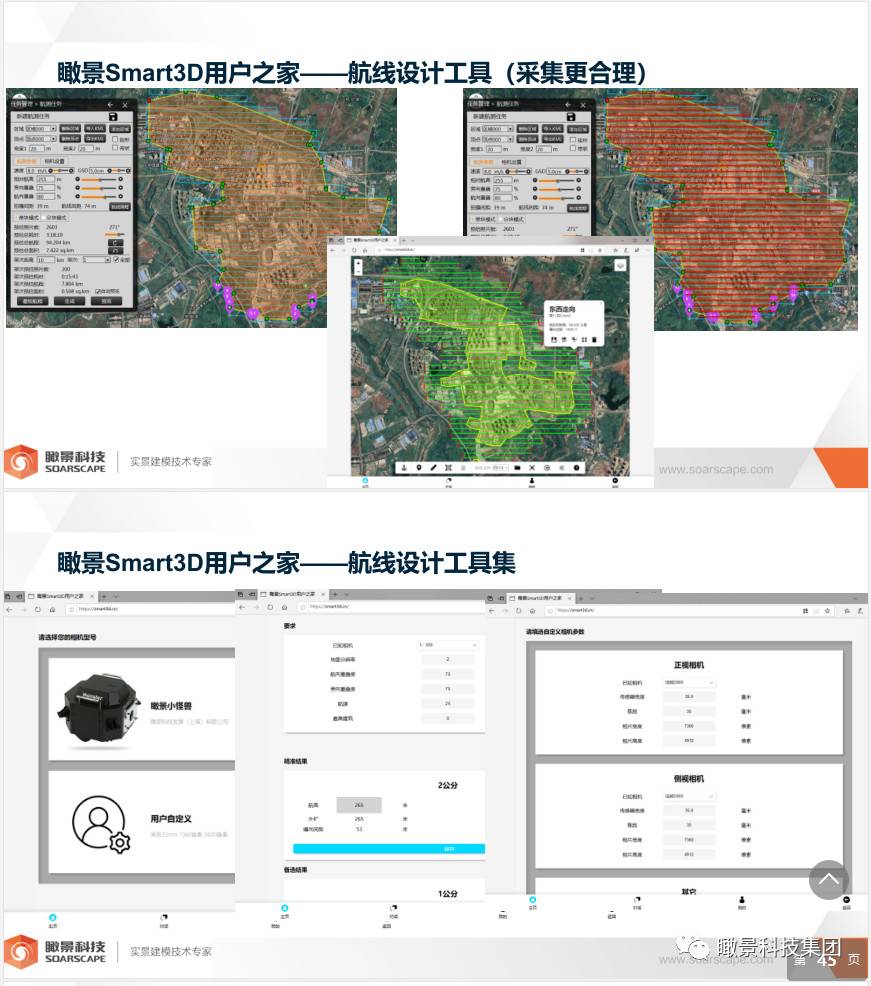
Task: Choose the 瞰景小怪兽 camera card
Action: (x=141, y=709)
